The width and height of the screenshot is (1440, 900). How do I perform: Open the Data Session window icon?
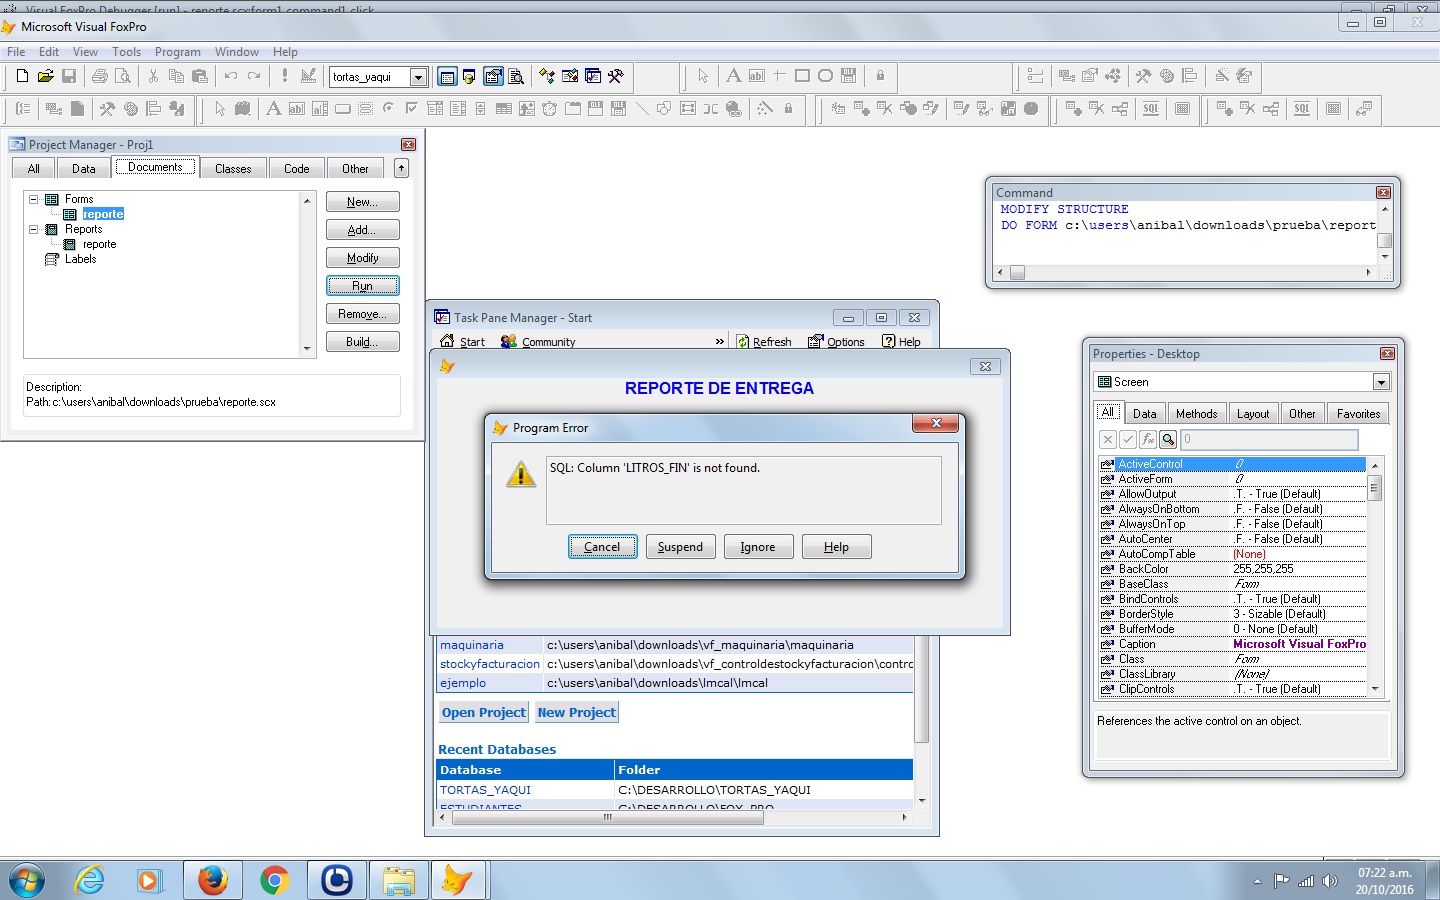[469, 76]
